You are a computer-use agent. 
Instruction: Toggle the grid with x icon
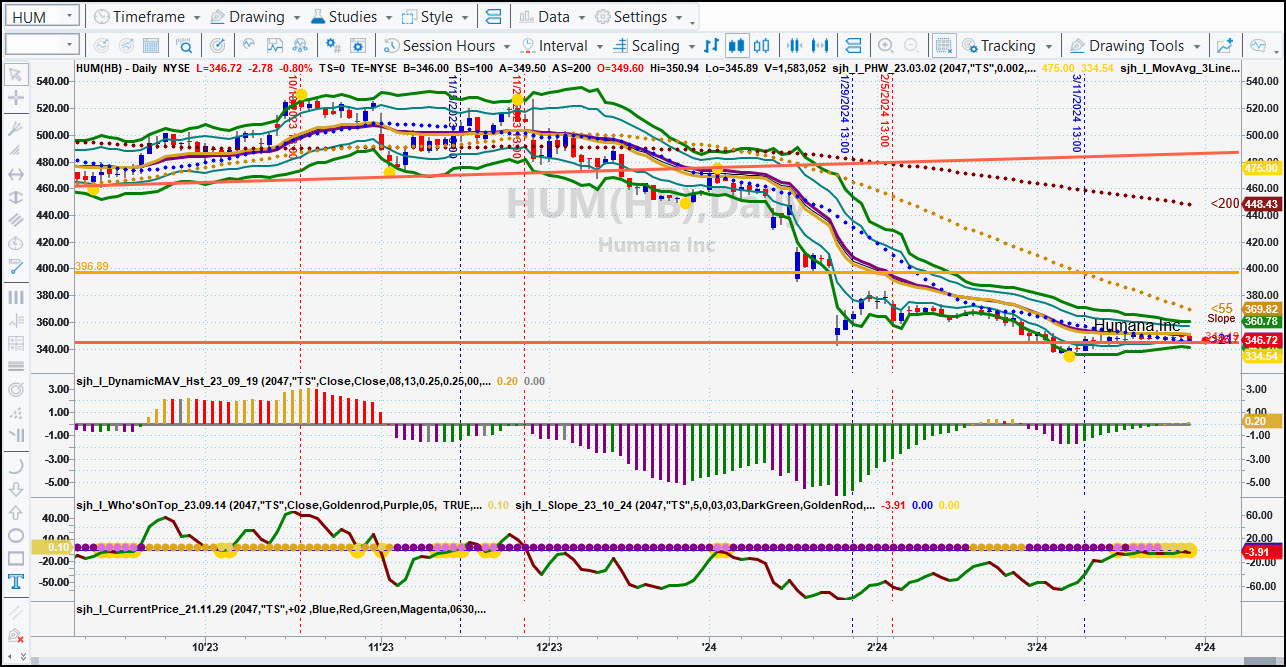pyautogui.click(x=943, y=45)
